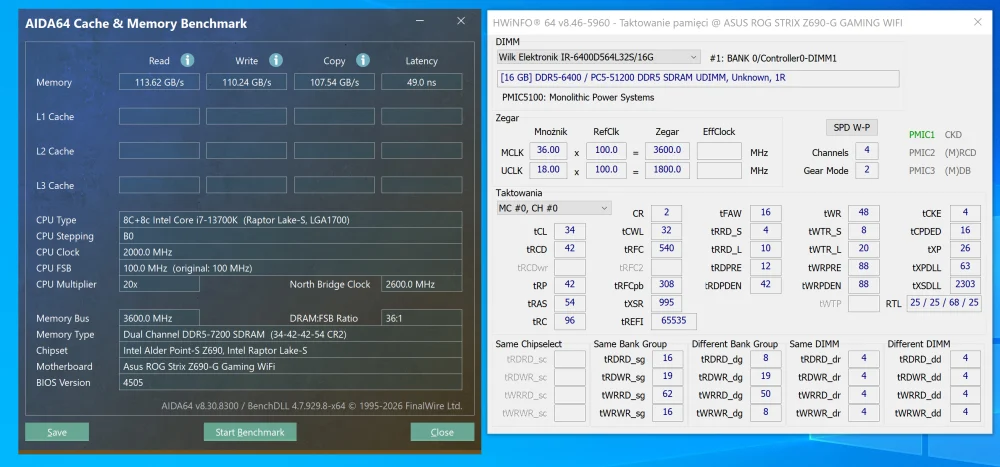Click the CKD label
Image resolution: width=1000 pixels, height=467 pixels.
coord(953,135)
